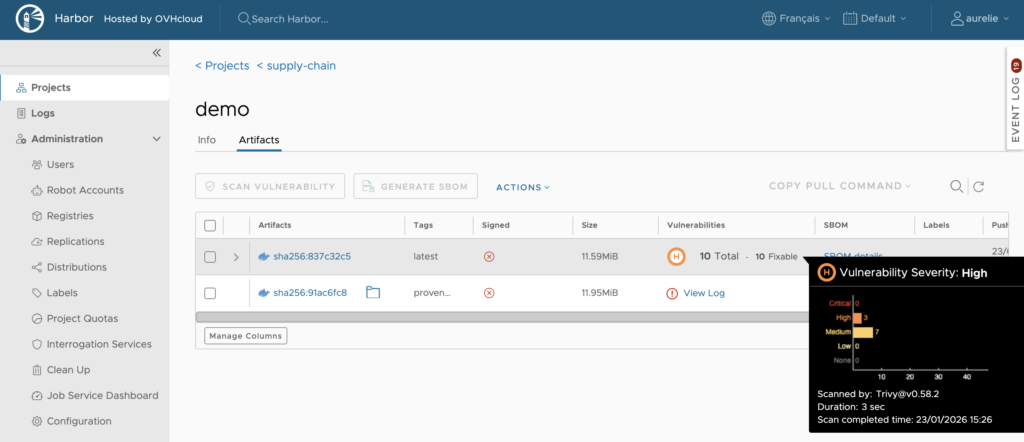
Task: Open Robot Accounts in the sidebar
Action: [85, 190]
